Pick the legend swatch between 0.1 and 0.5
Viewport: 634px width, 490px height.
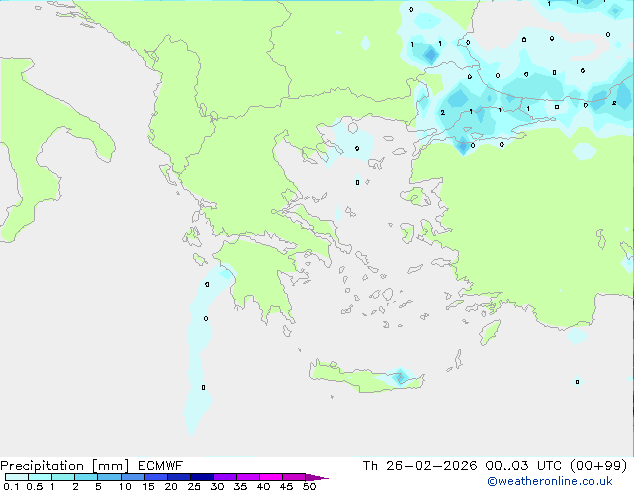point(17,477)
